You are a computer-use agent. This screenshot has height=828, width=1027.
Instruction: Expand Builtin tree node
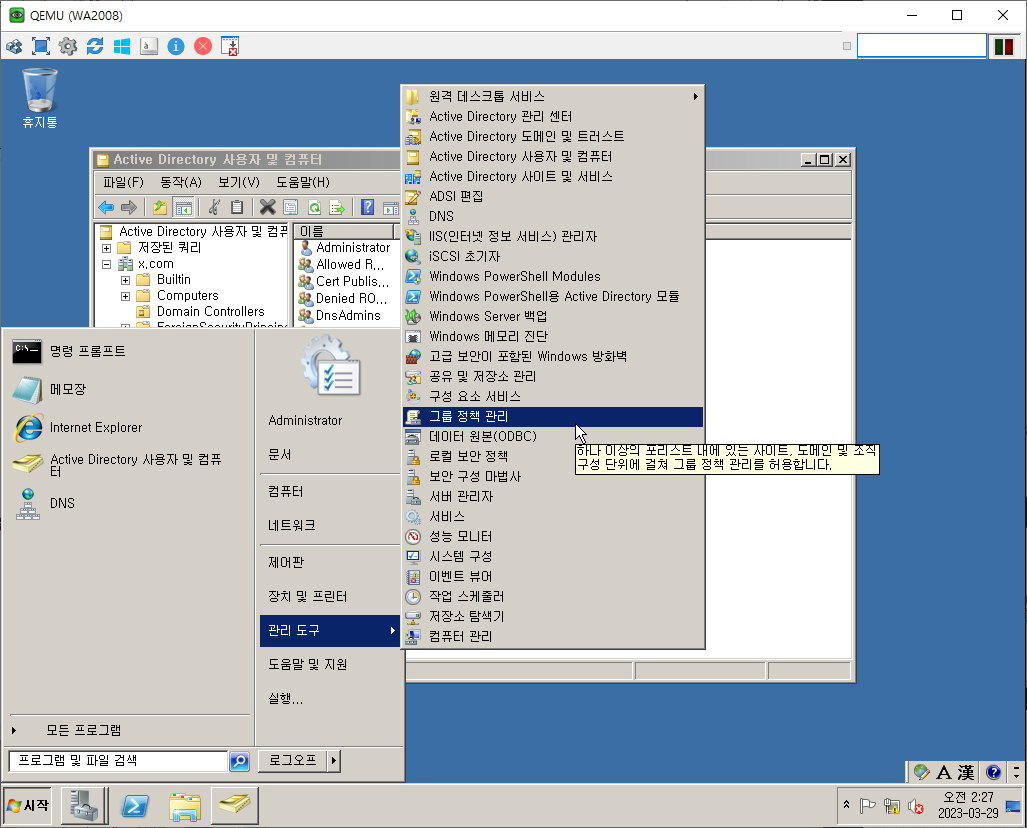(125, 280)
